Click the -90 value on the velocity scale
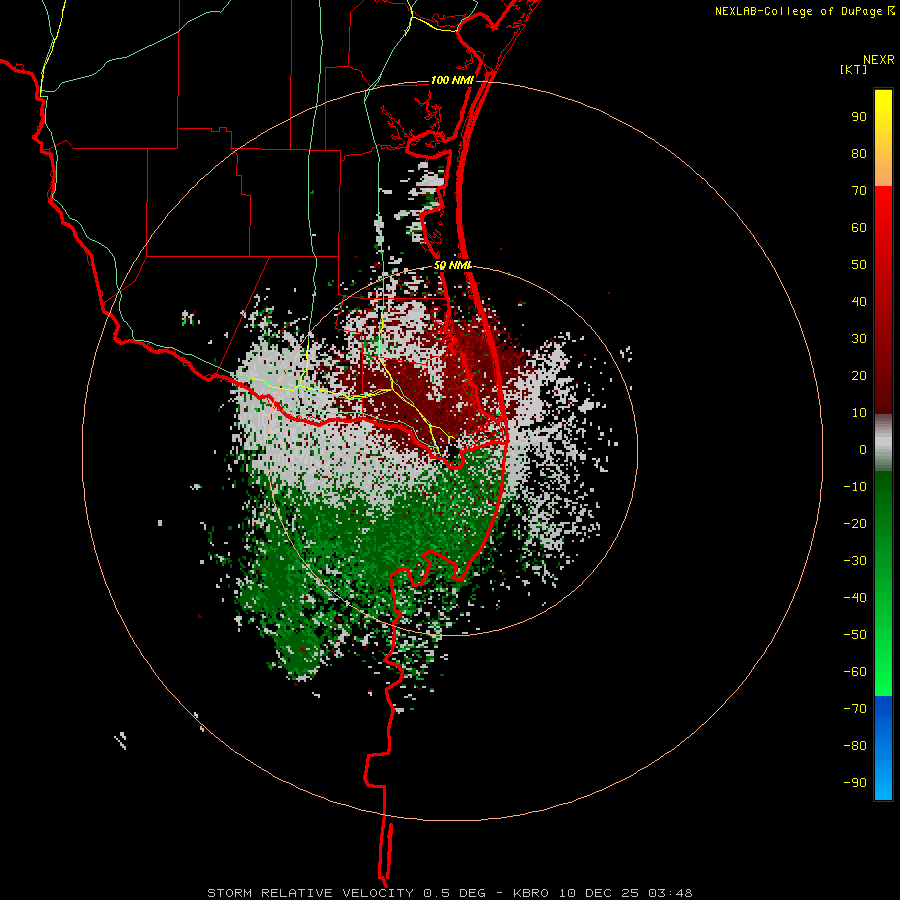900x900 pixels. [x=855, y=783]
